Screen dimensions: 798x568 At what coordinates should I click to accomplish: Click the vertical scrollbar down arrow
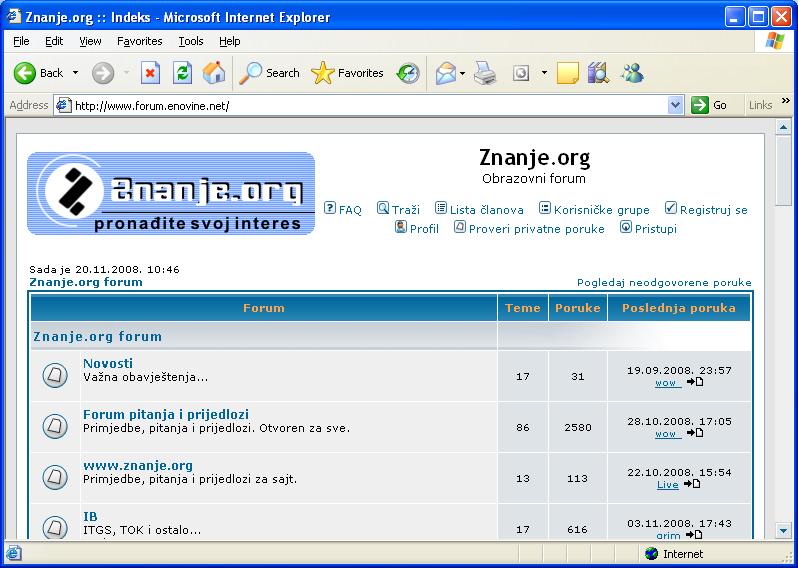click(784, 530)
